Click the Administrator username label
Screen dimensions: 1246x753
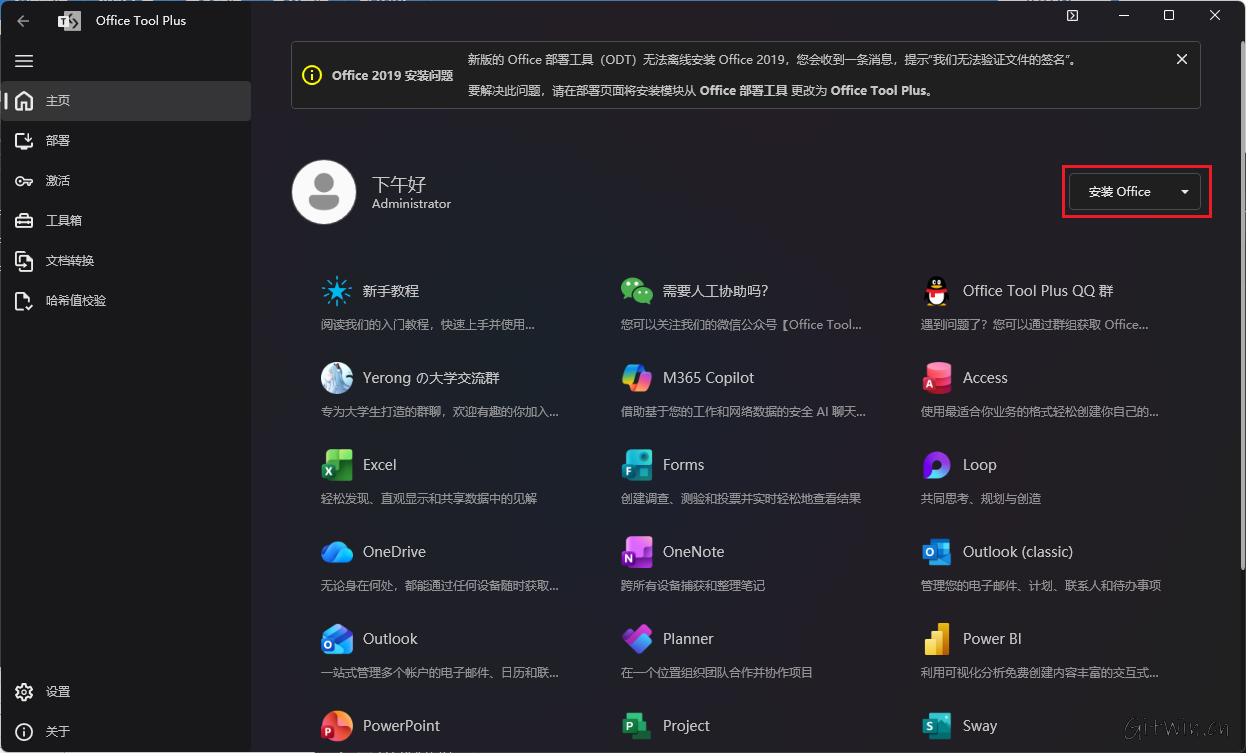[411, 204]
